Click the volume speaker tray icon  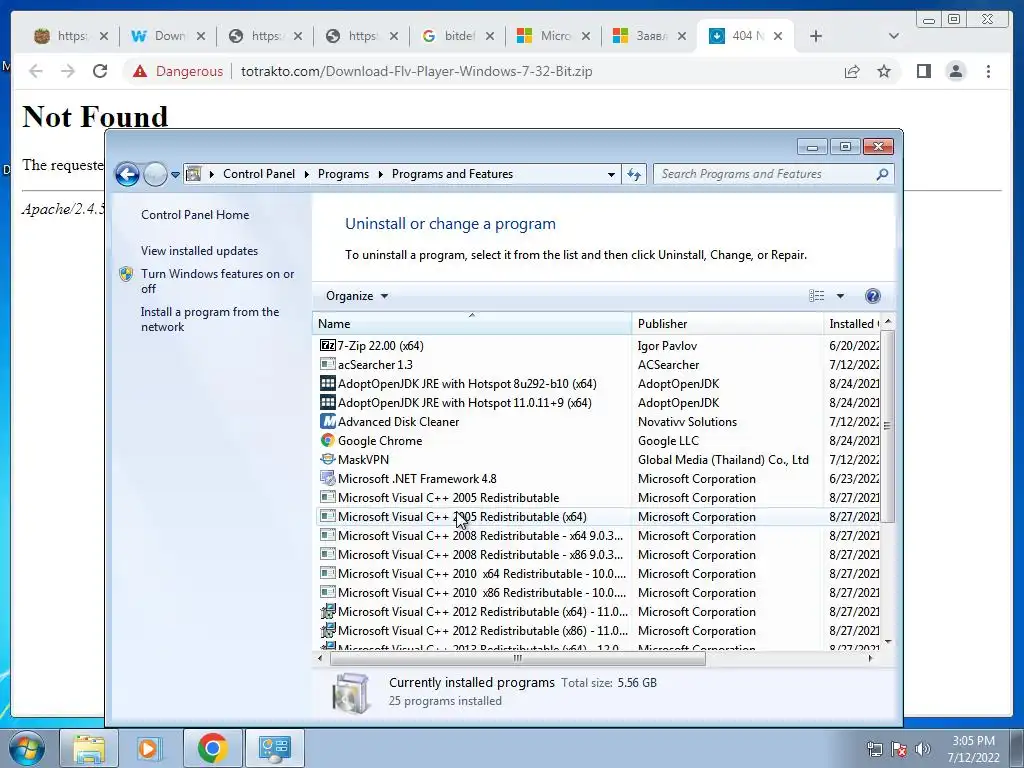pos(922,749)
